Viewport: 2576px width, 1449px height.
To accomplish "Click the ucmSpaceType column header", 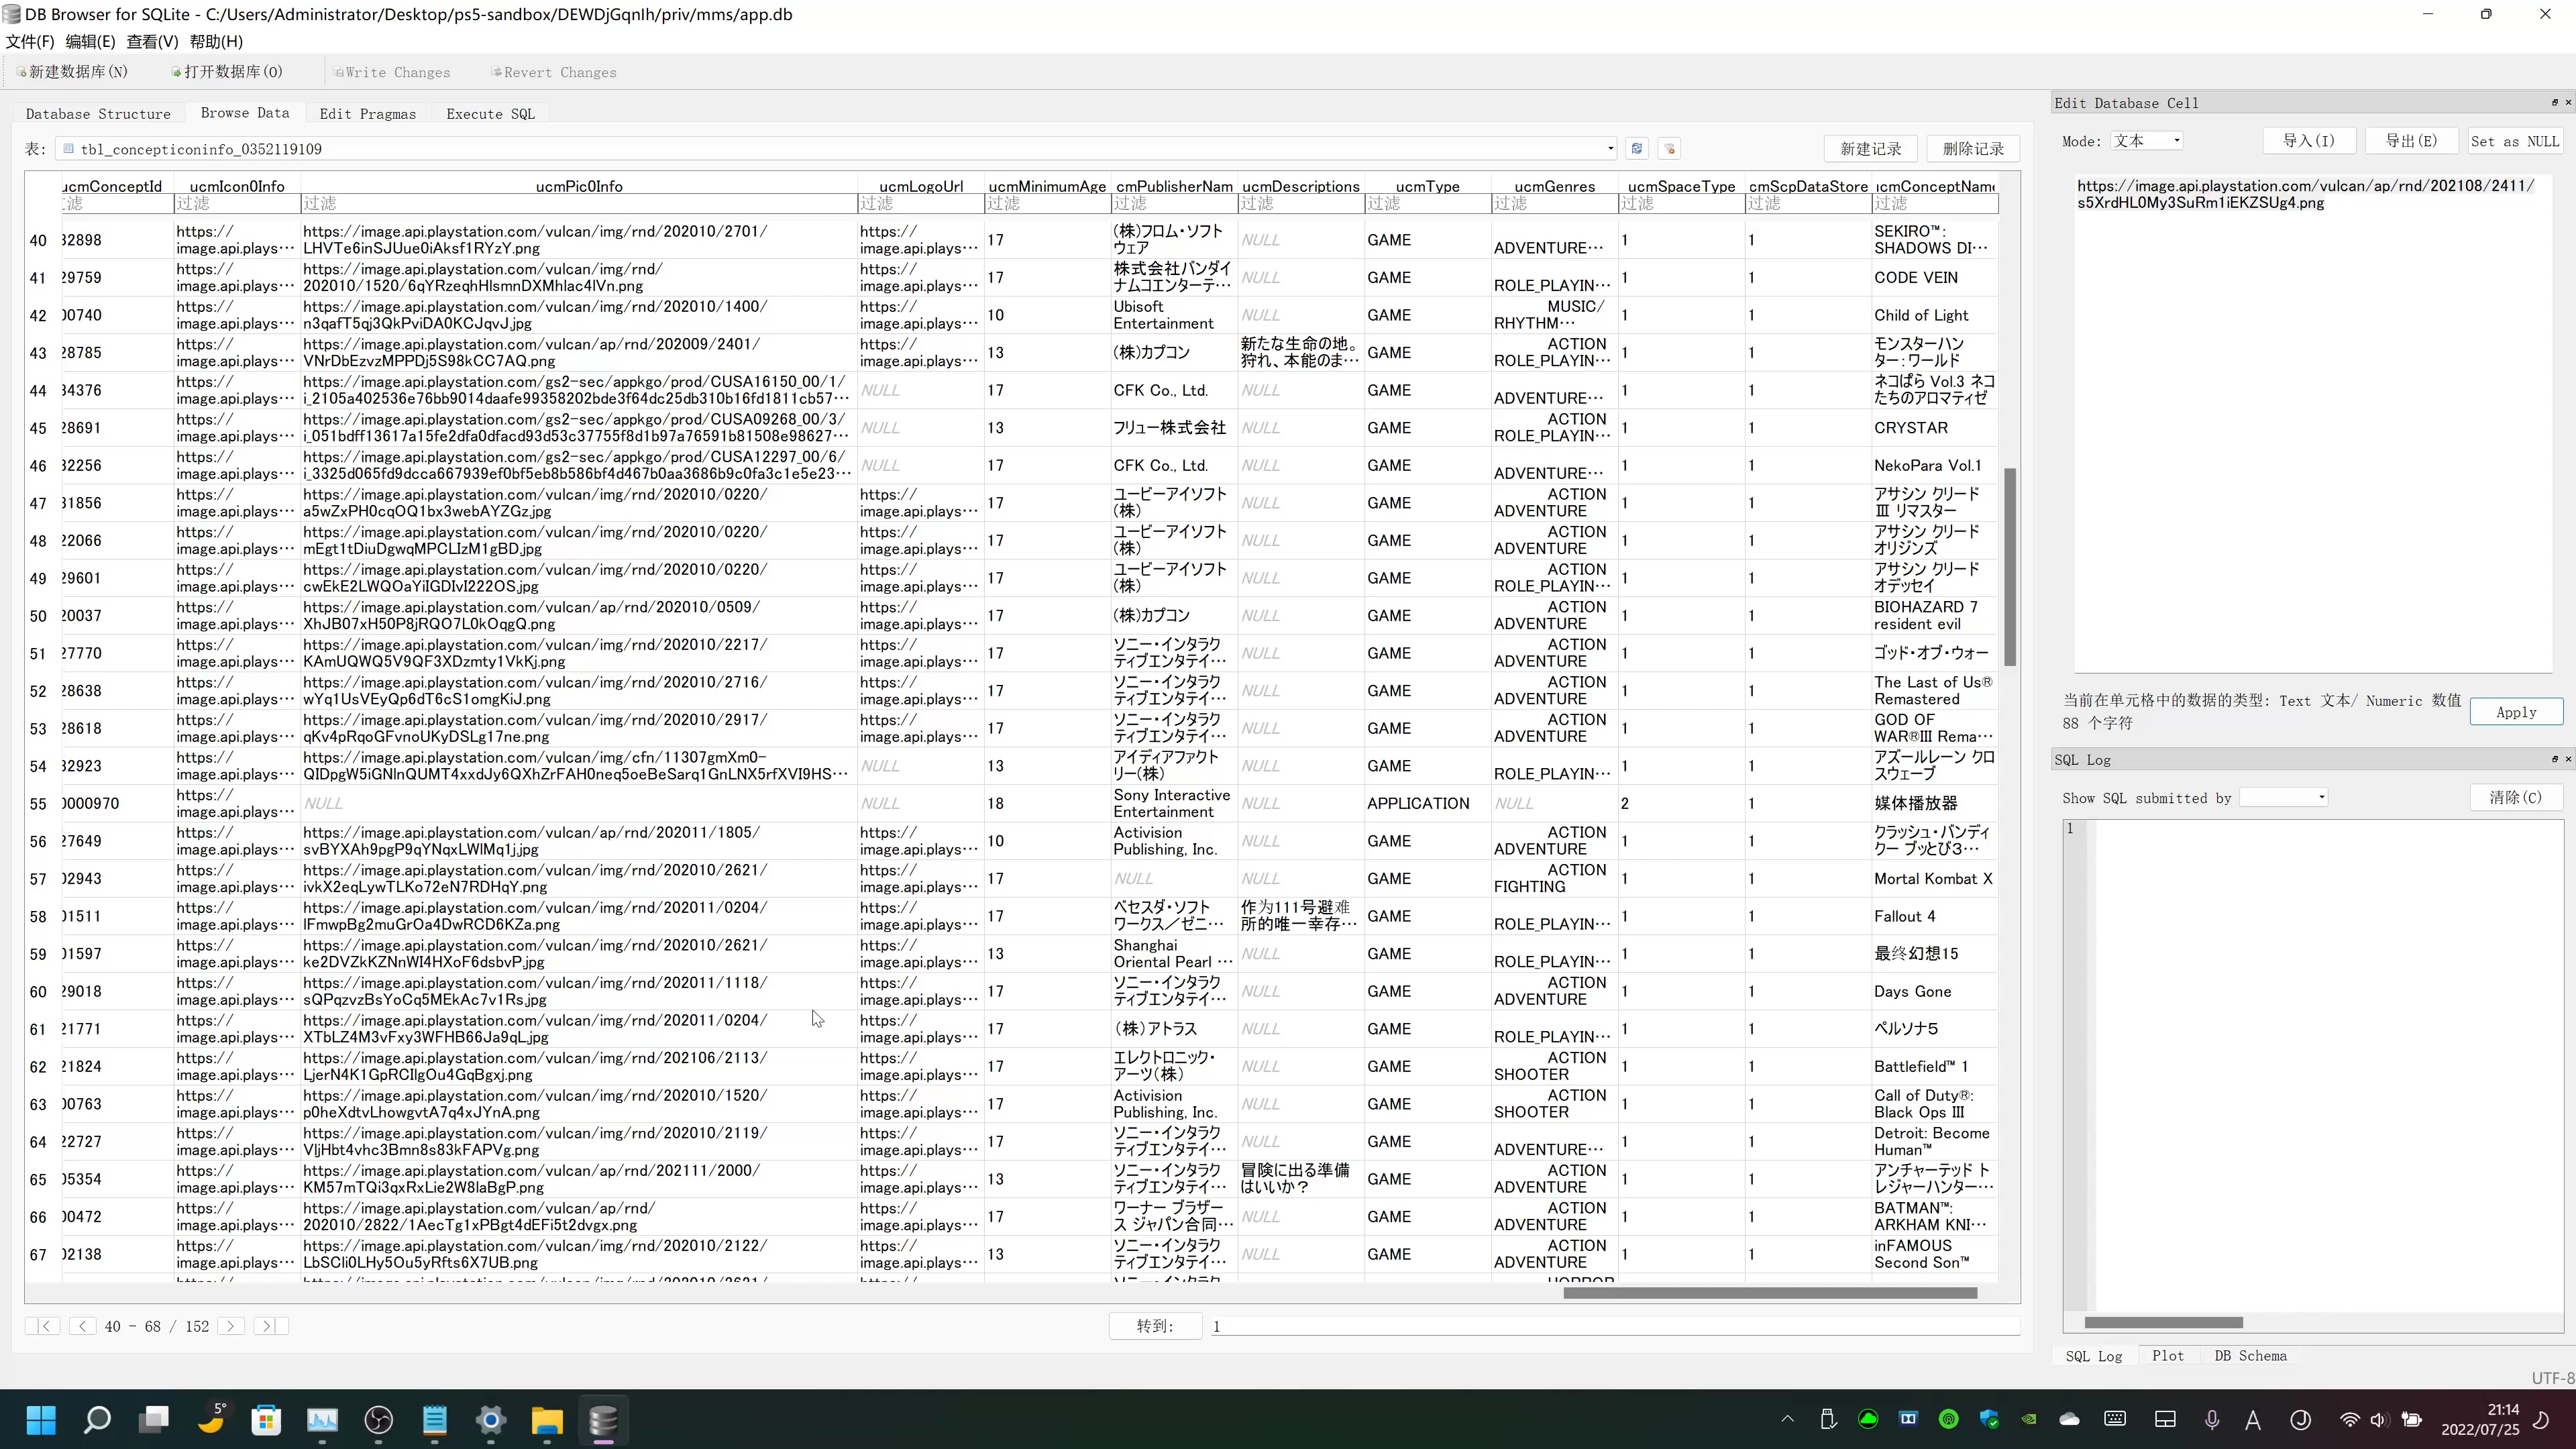I will tap(1681, 186).
